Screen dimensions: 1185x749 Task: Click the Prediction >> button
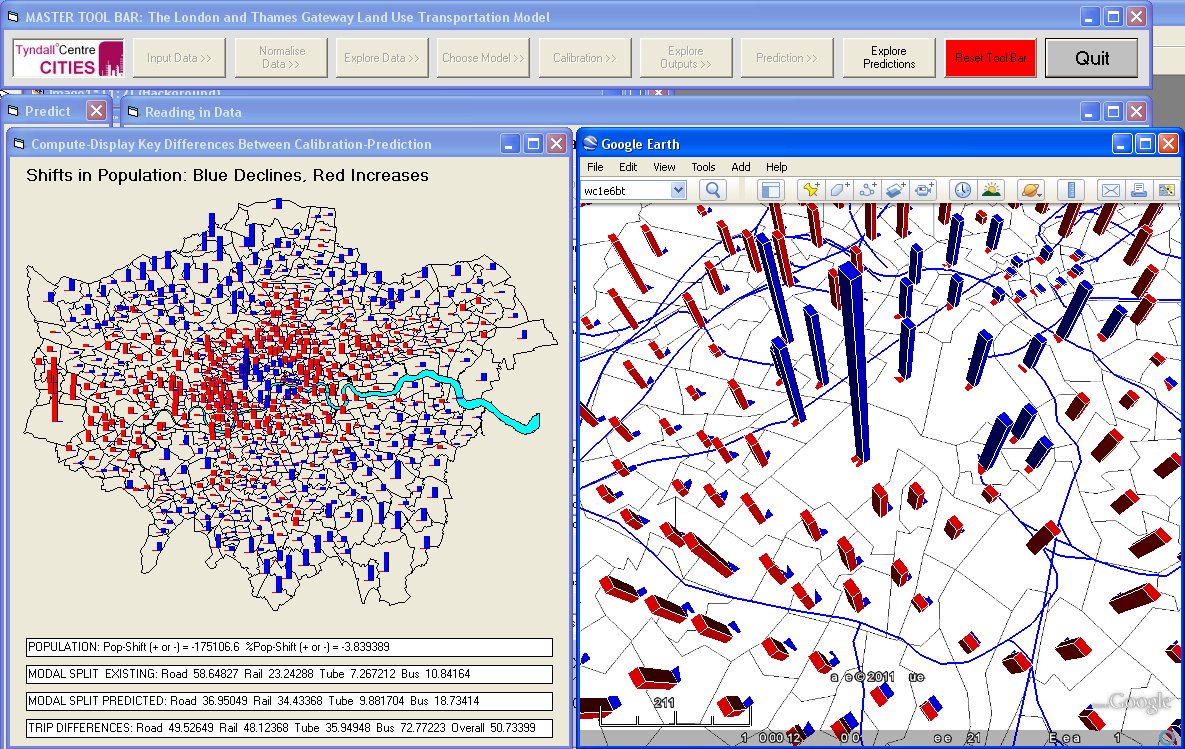(787, 58)
